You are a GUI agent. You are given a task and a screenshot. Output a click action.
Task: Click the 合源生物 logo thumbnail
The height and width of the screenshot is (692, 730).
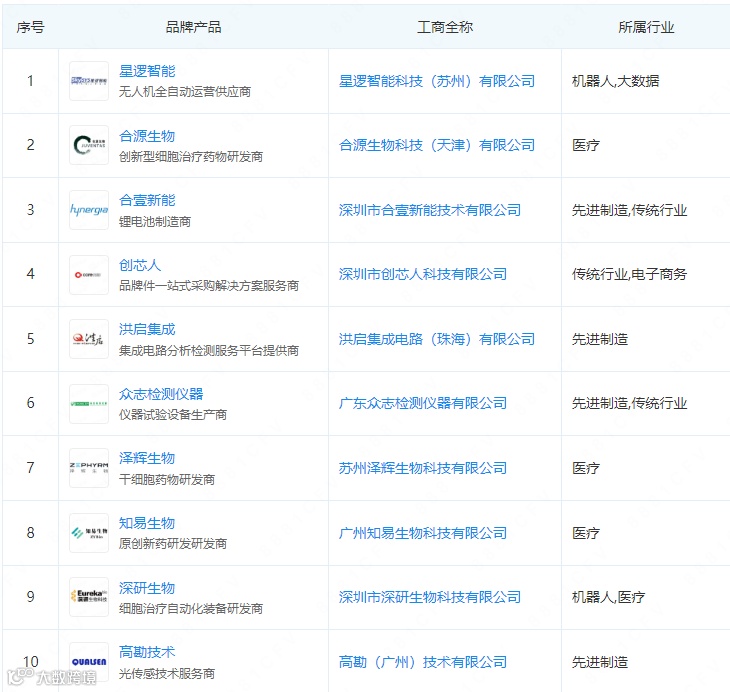pyautogui.click(x=89, y=145)
